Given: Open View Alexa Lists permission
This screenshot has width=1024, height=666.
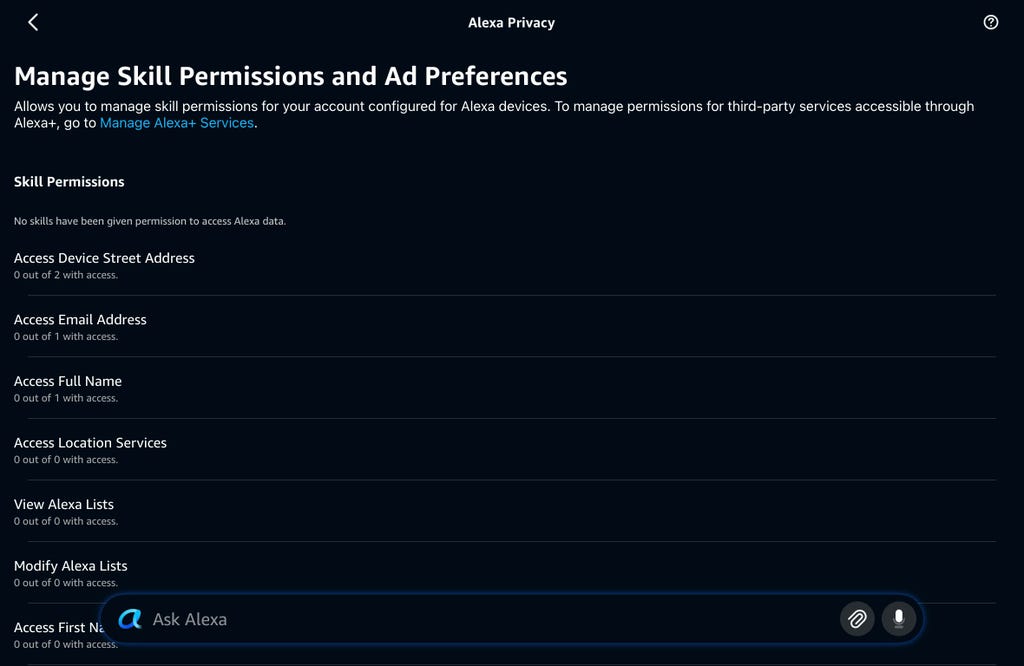Looking at the screenshot, I should 64,505.
